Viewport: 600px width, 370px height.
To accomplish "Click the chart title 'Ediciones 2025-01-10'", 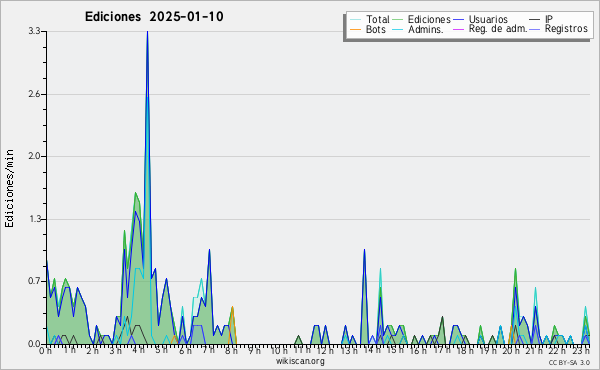I will [x=154, y=17].
